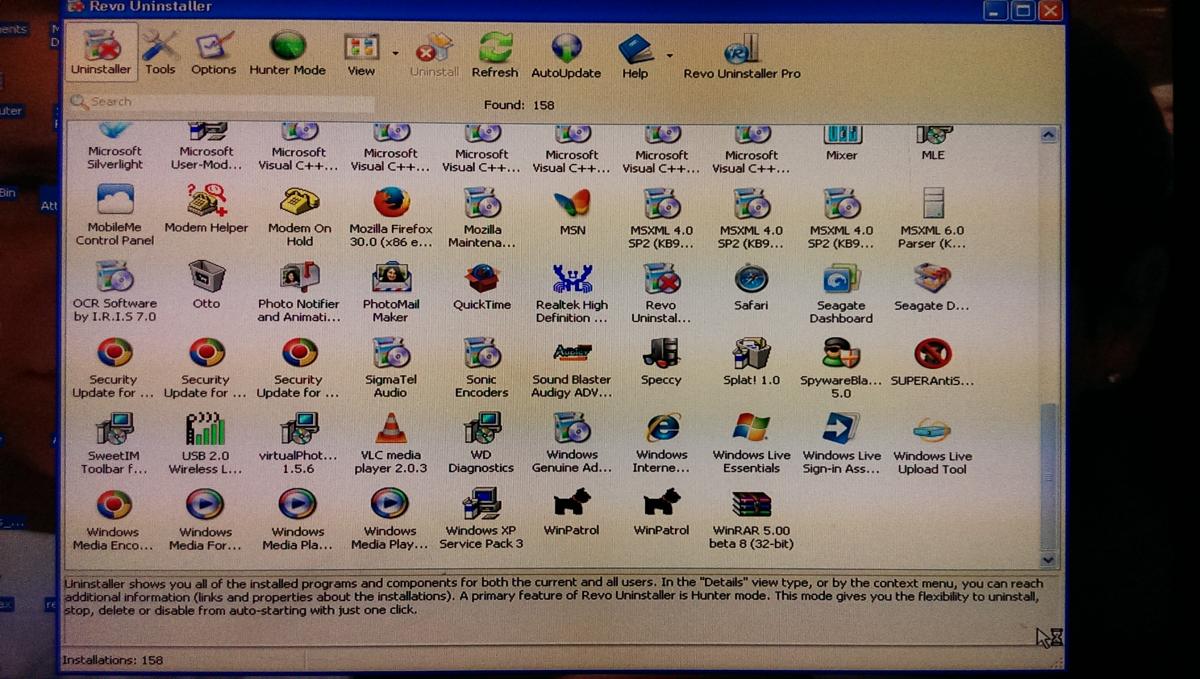Select virtualPhotographer 1.5.6 icon
1200x679 pixels.
(x=299, y=443)
